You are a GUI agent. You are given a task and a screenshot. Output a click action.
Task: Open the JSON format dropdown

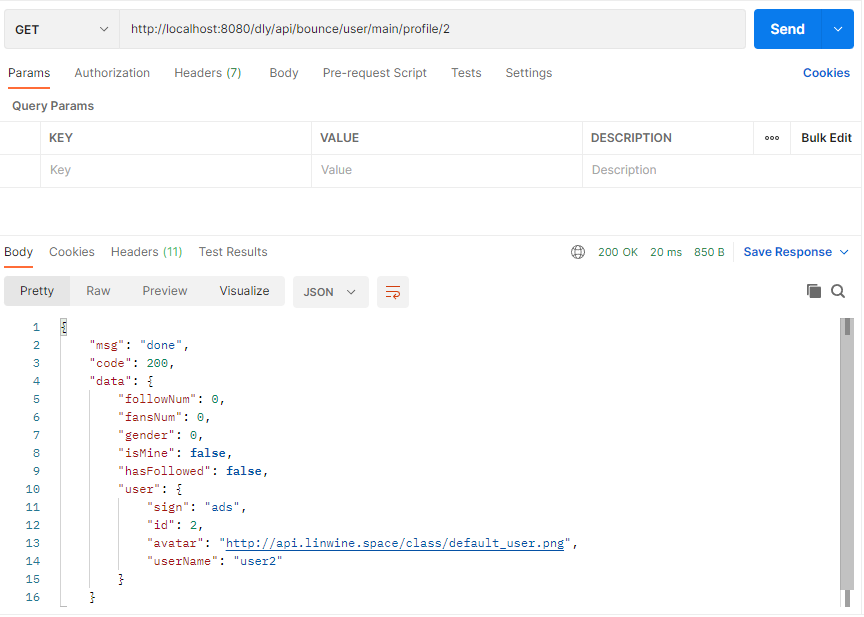330,292
